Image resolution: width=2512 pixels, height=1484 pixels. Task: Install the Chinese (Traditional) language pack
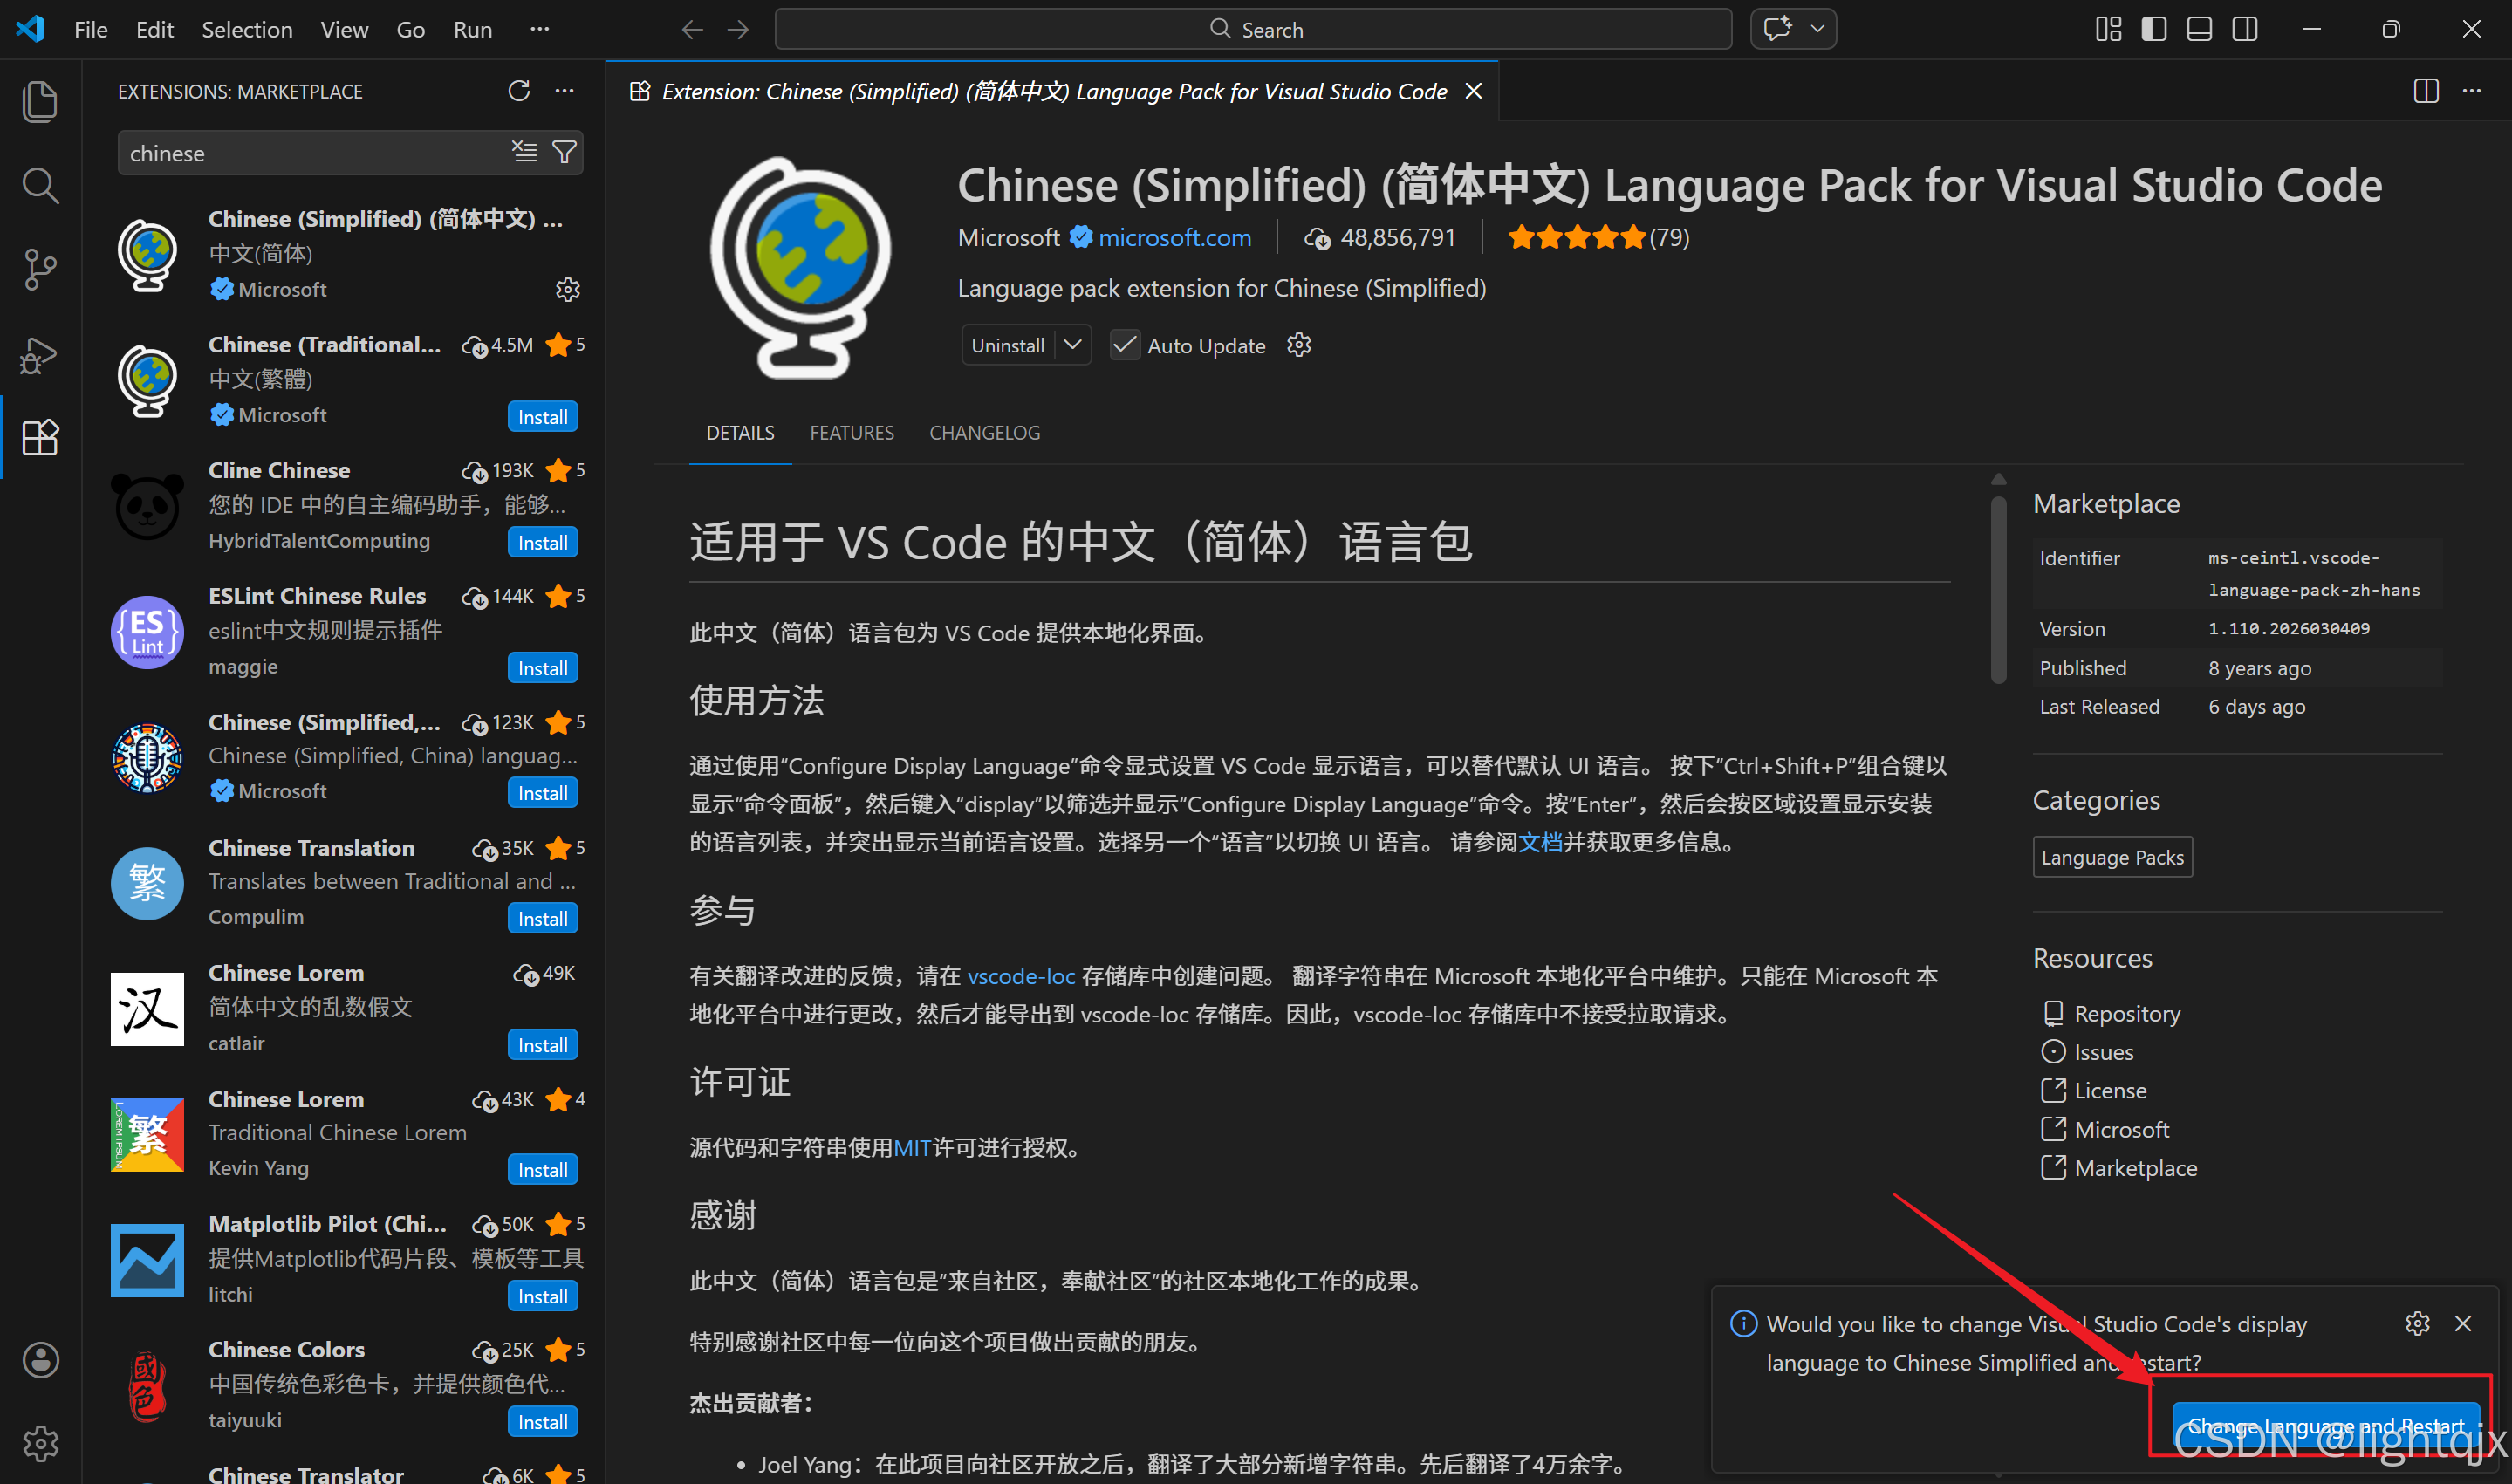click(x=542, y=417)
